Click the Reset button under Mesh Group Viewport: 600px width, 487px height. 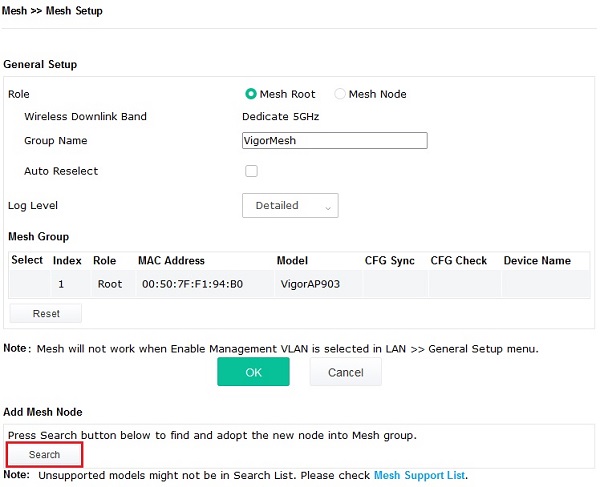pyautogui.click(x=46, y=313)
